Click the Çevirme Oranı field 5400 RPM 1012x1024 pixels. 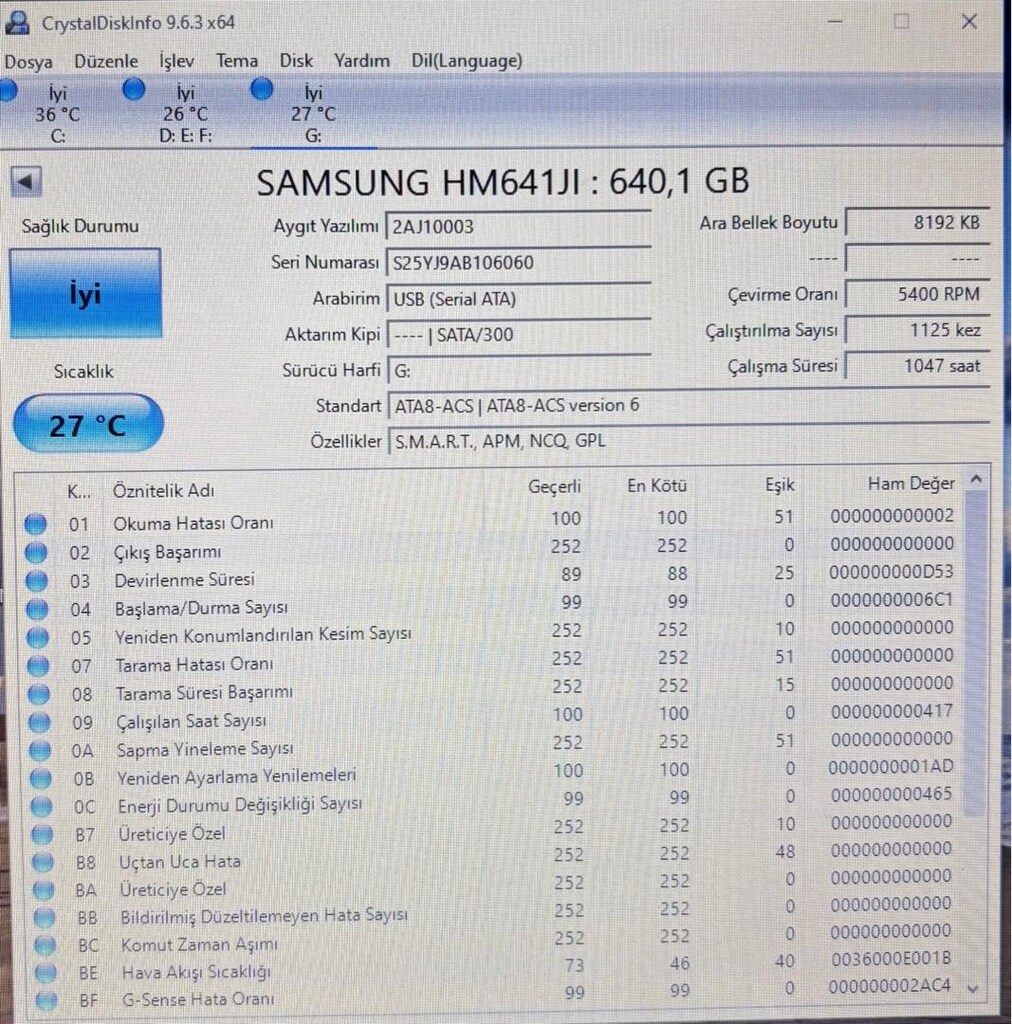pos(918,294)
